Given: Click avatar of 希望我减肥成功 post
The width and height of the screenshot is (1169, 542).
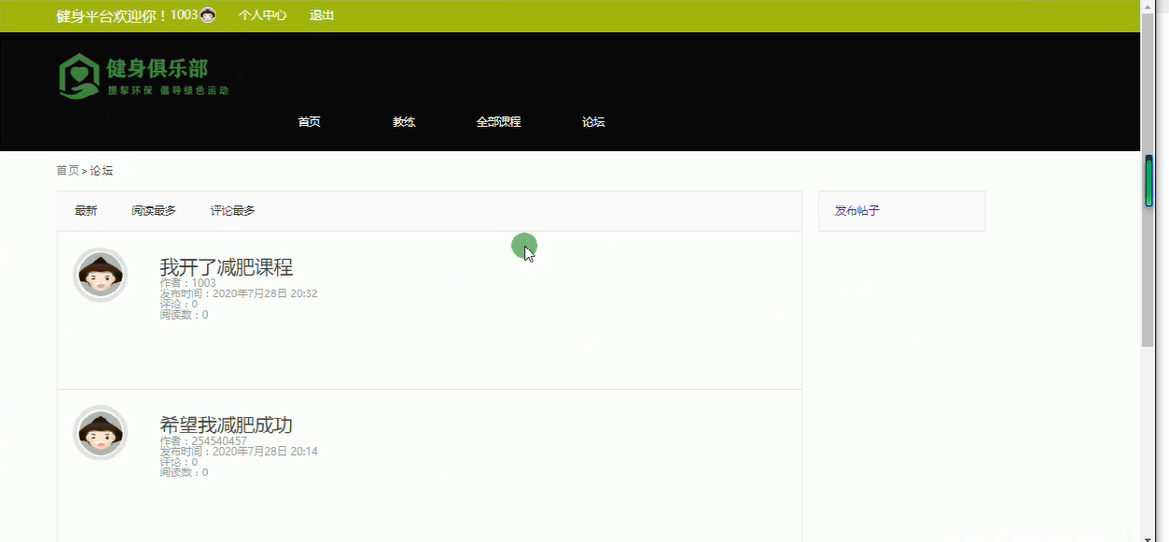Looking at the screenshot, I should [x=101, y=432].
